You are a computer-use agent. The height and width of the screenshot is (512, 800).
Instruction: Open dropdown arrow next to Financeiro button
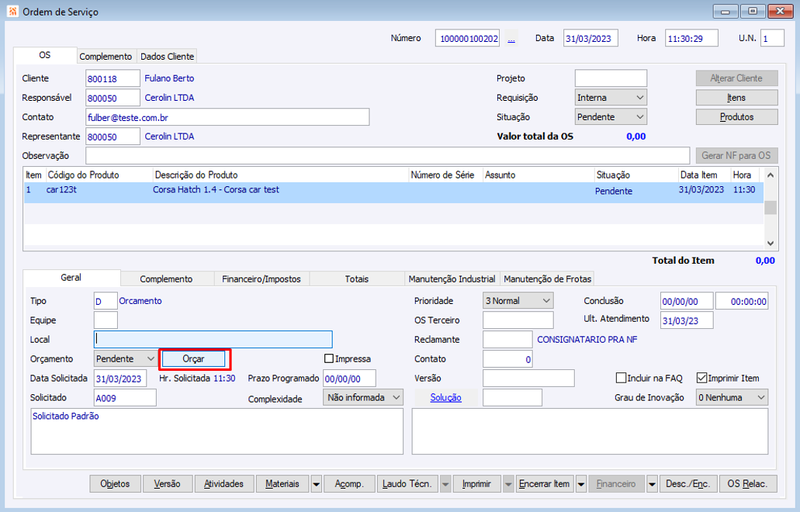(652, 484)
